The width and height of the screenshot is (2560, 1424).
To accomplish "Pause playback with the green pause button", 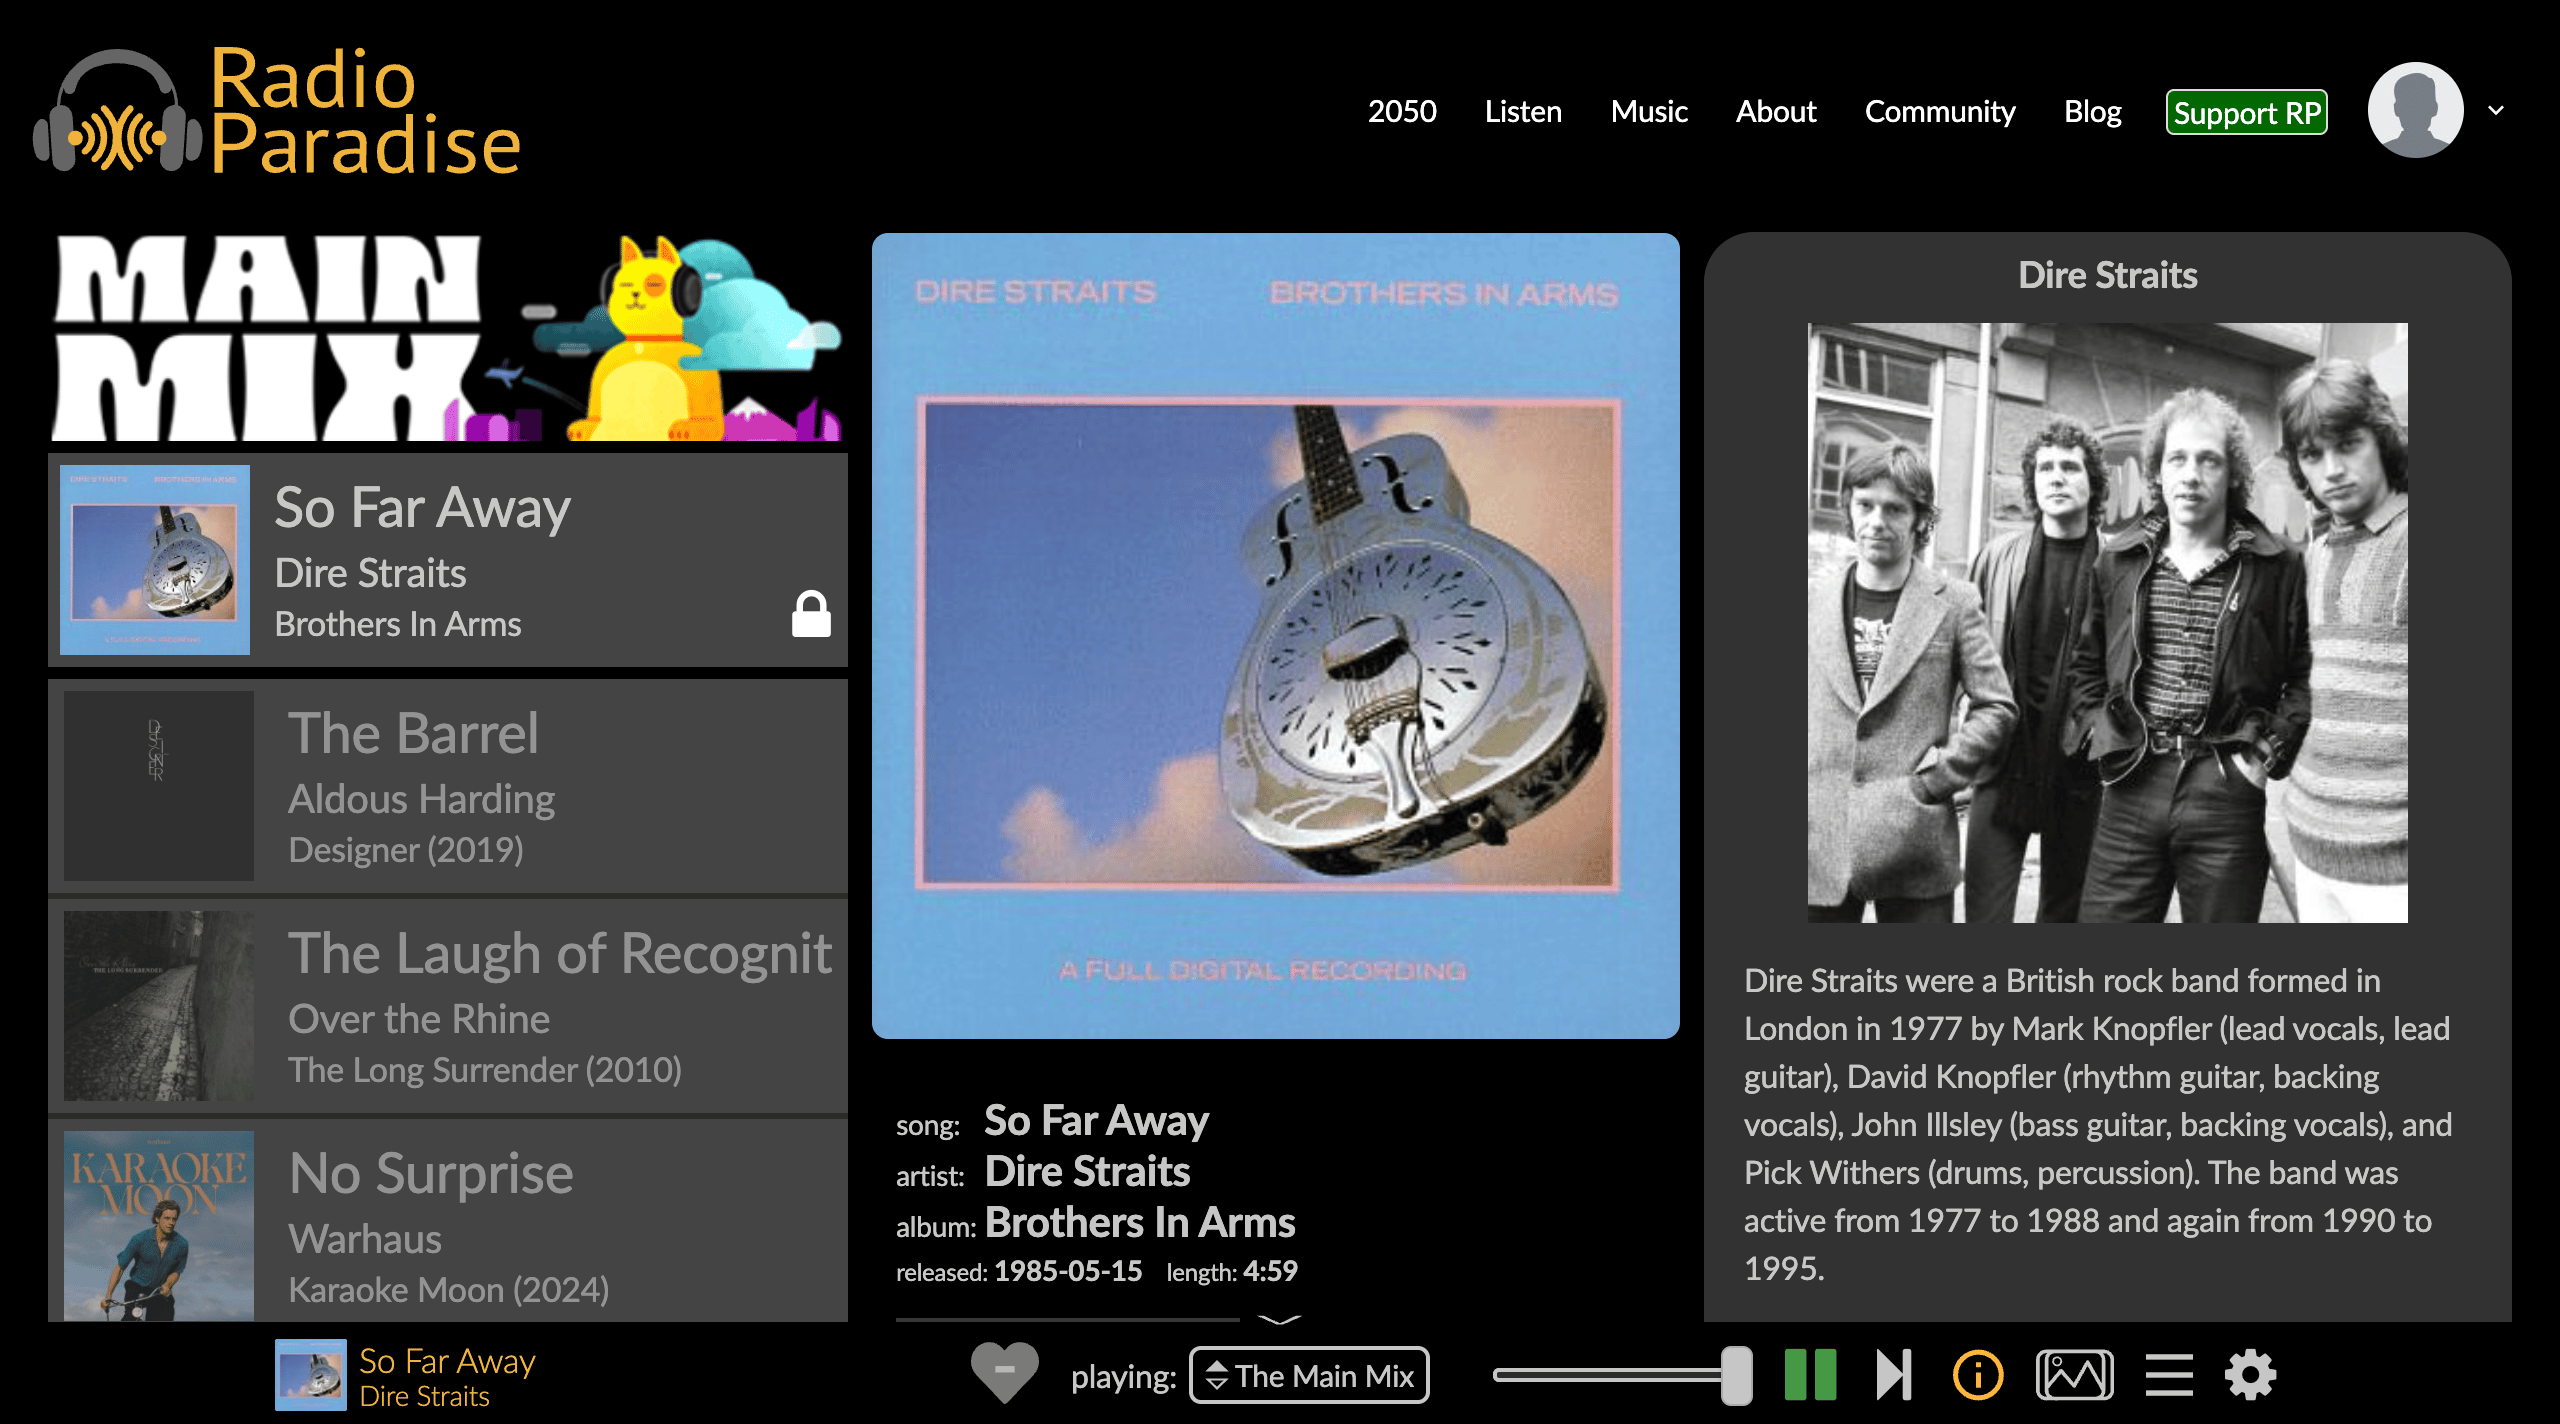I will (1811, 1375).
